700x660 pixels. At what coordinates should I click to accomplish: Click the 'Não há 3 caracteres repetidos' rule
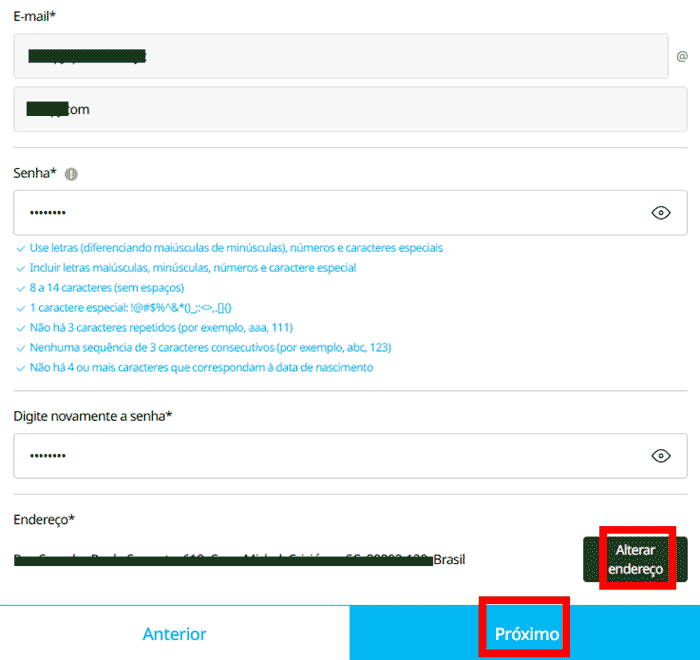coord(161,328)
